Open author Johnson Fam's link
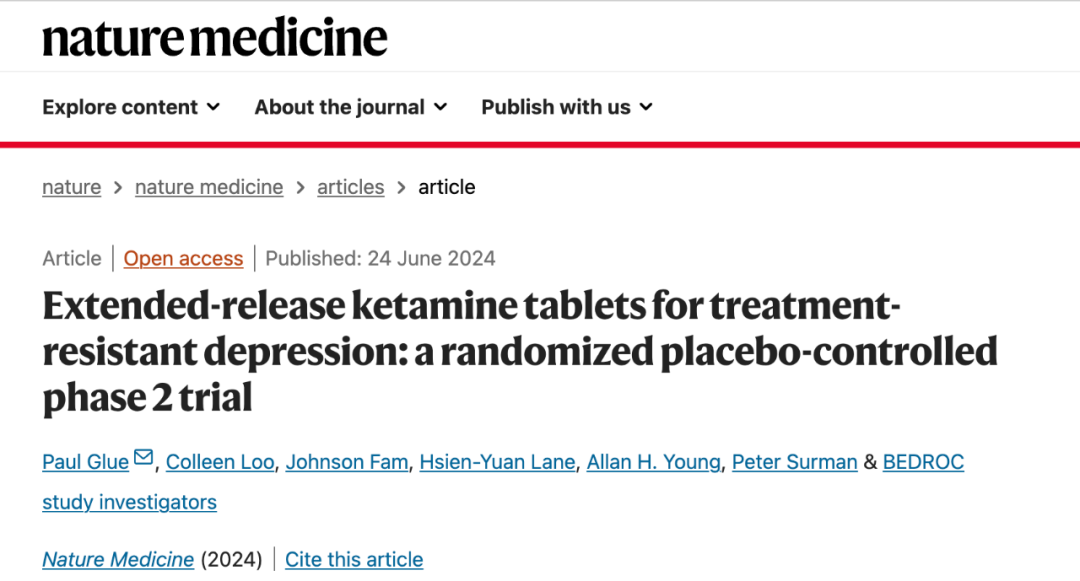Screen dimensions: 1080x581 tap(346, 462)
